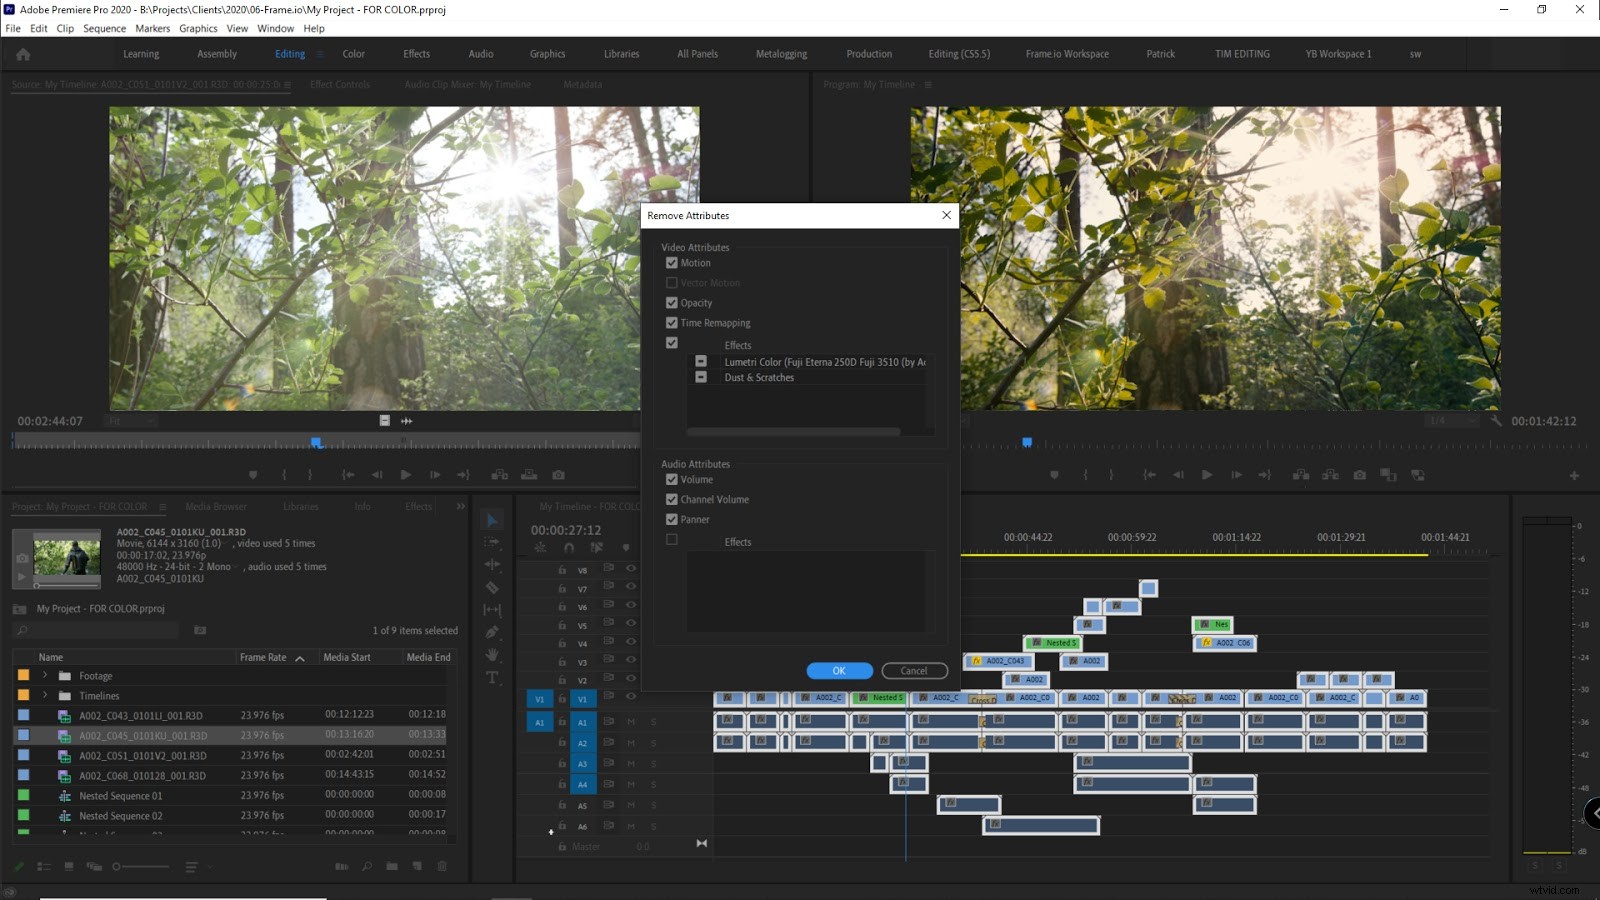Click the New Bin icon in the Project panel
Viewport: 1600px width, 900px height.
(392, 867)
